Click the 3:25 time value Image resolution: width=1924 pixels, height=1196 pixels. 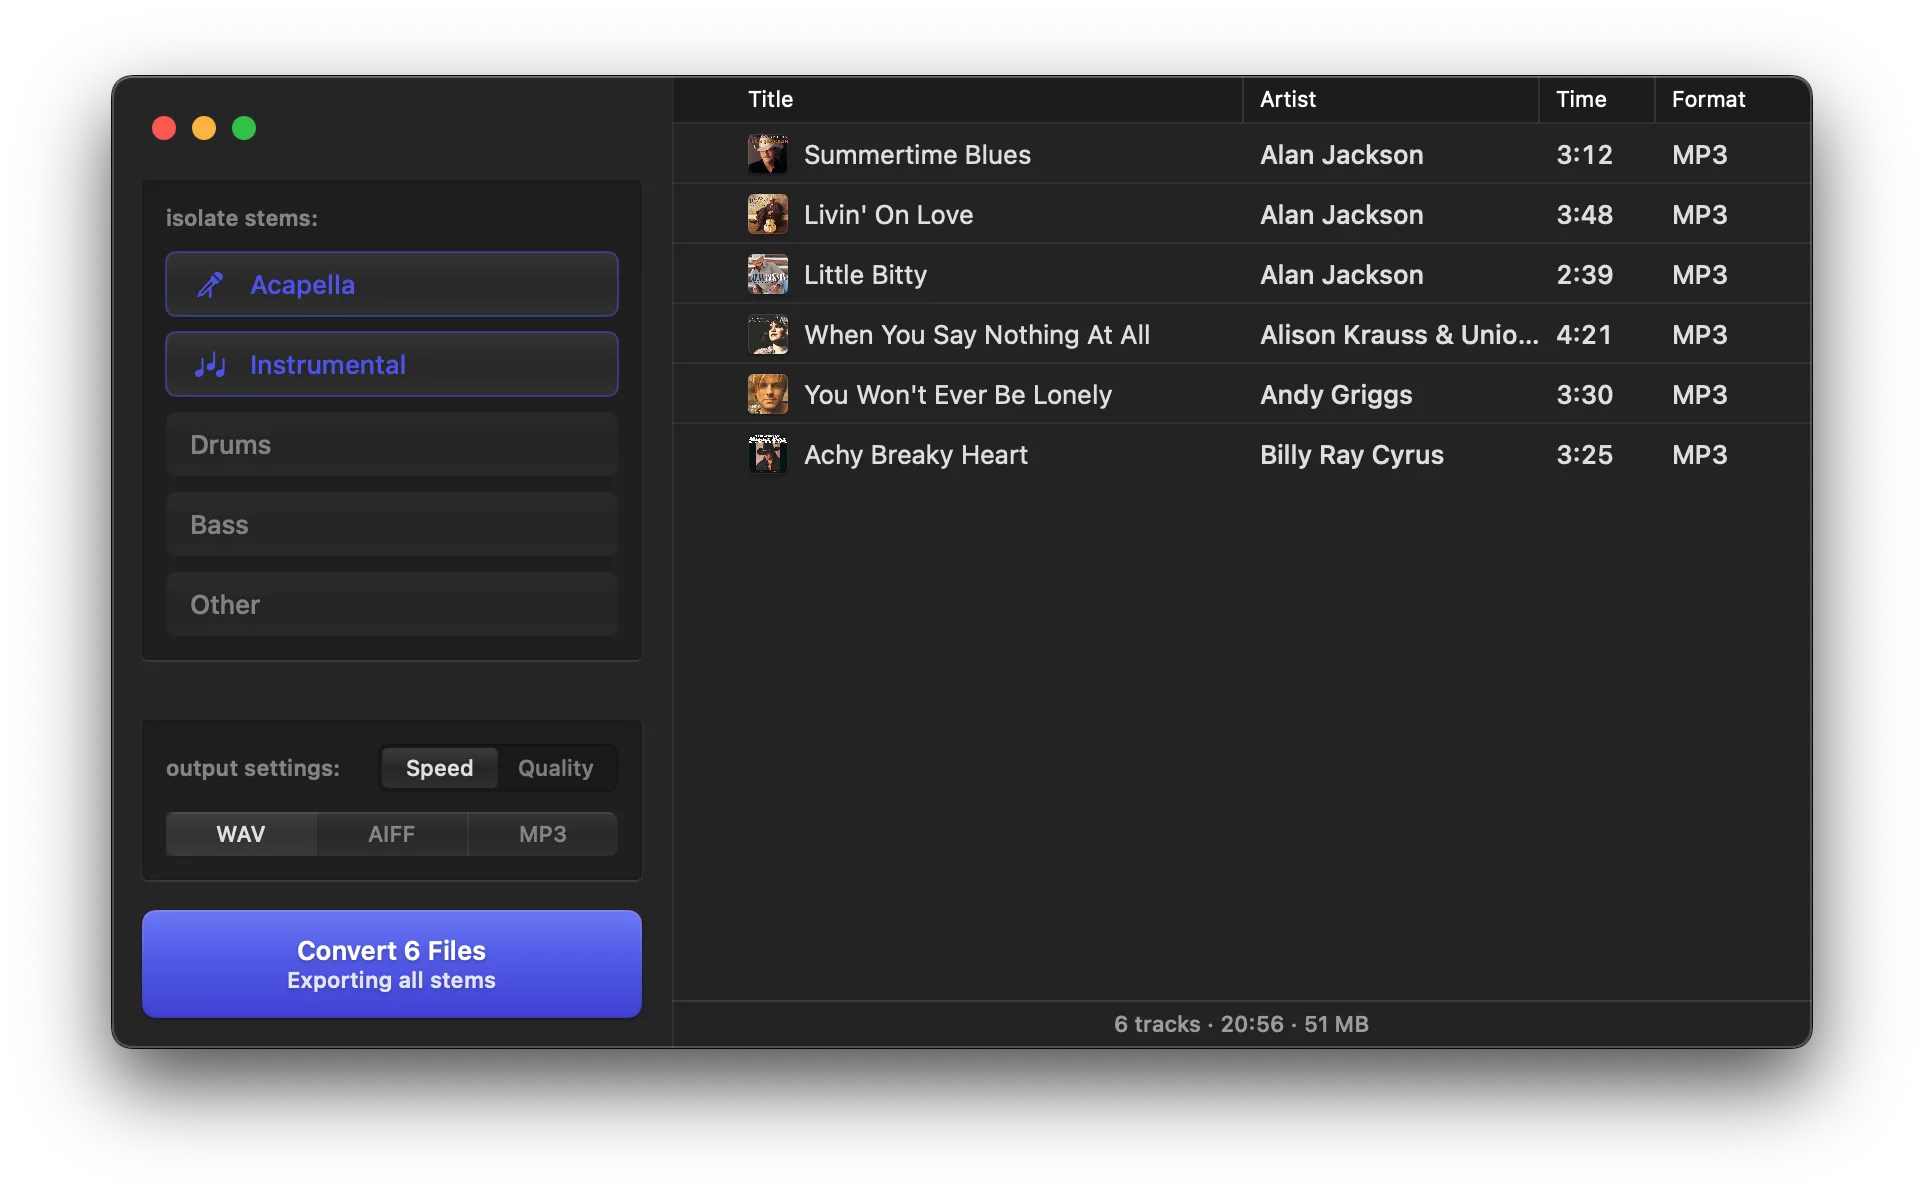click(1584, 455)
